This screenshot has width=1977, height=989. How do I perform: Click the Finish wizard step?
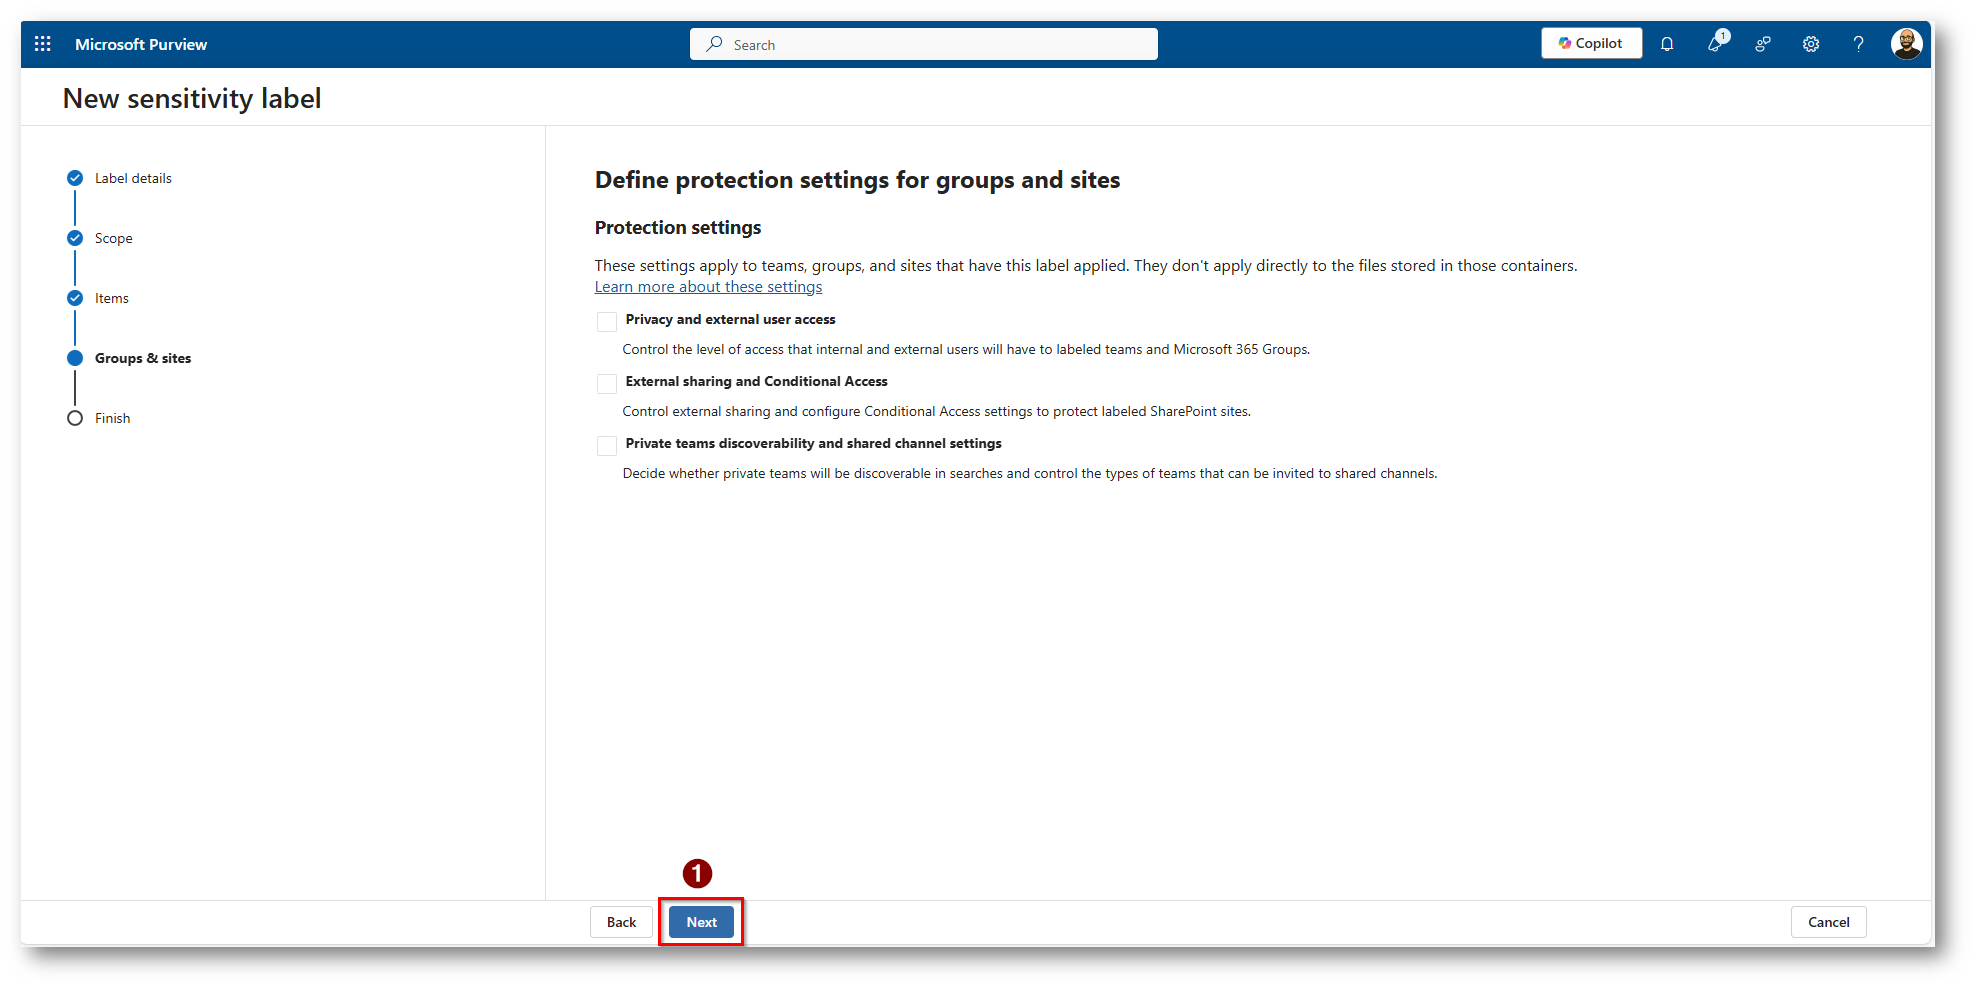coord(112,418)
